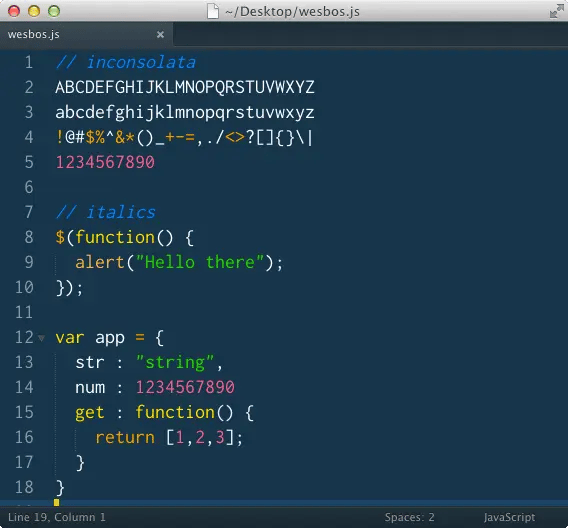Viewport: 568px width, 528px height.
Task: Click line number 15 in the gutter
Action: 24,412
